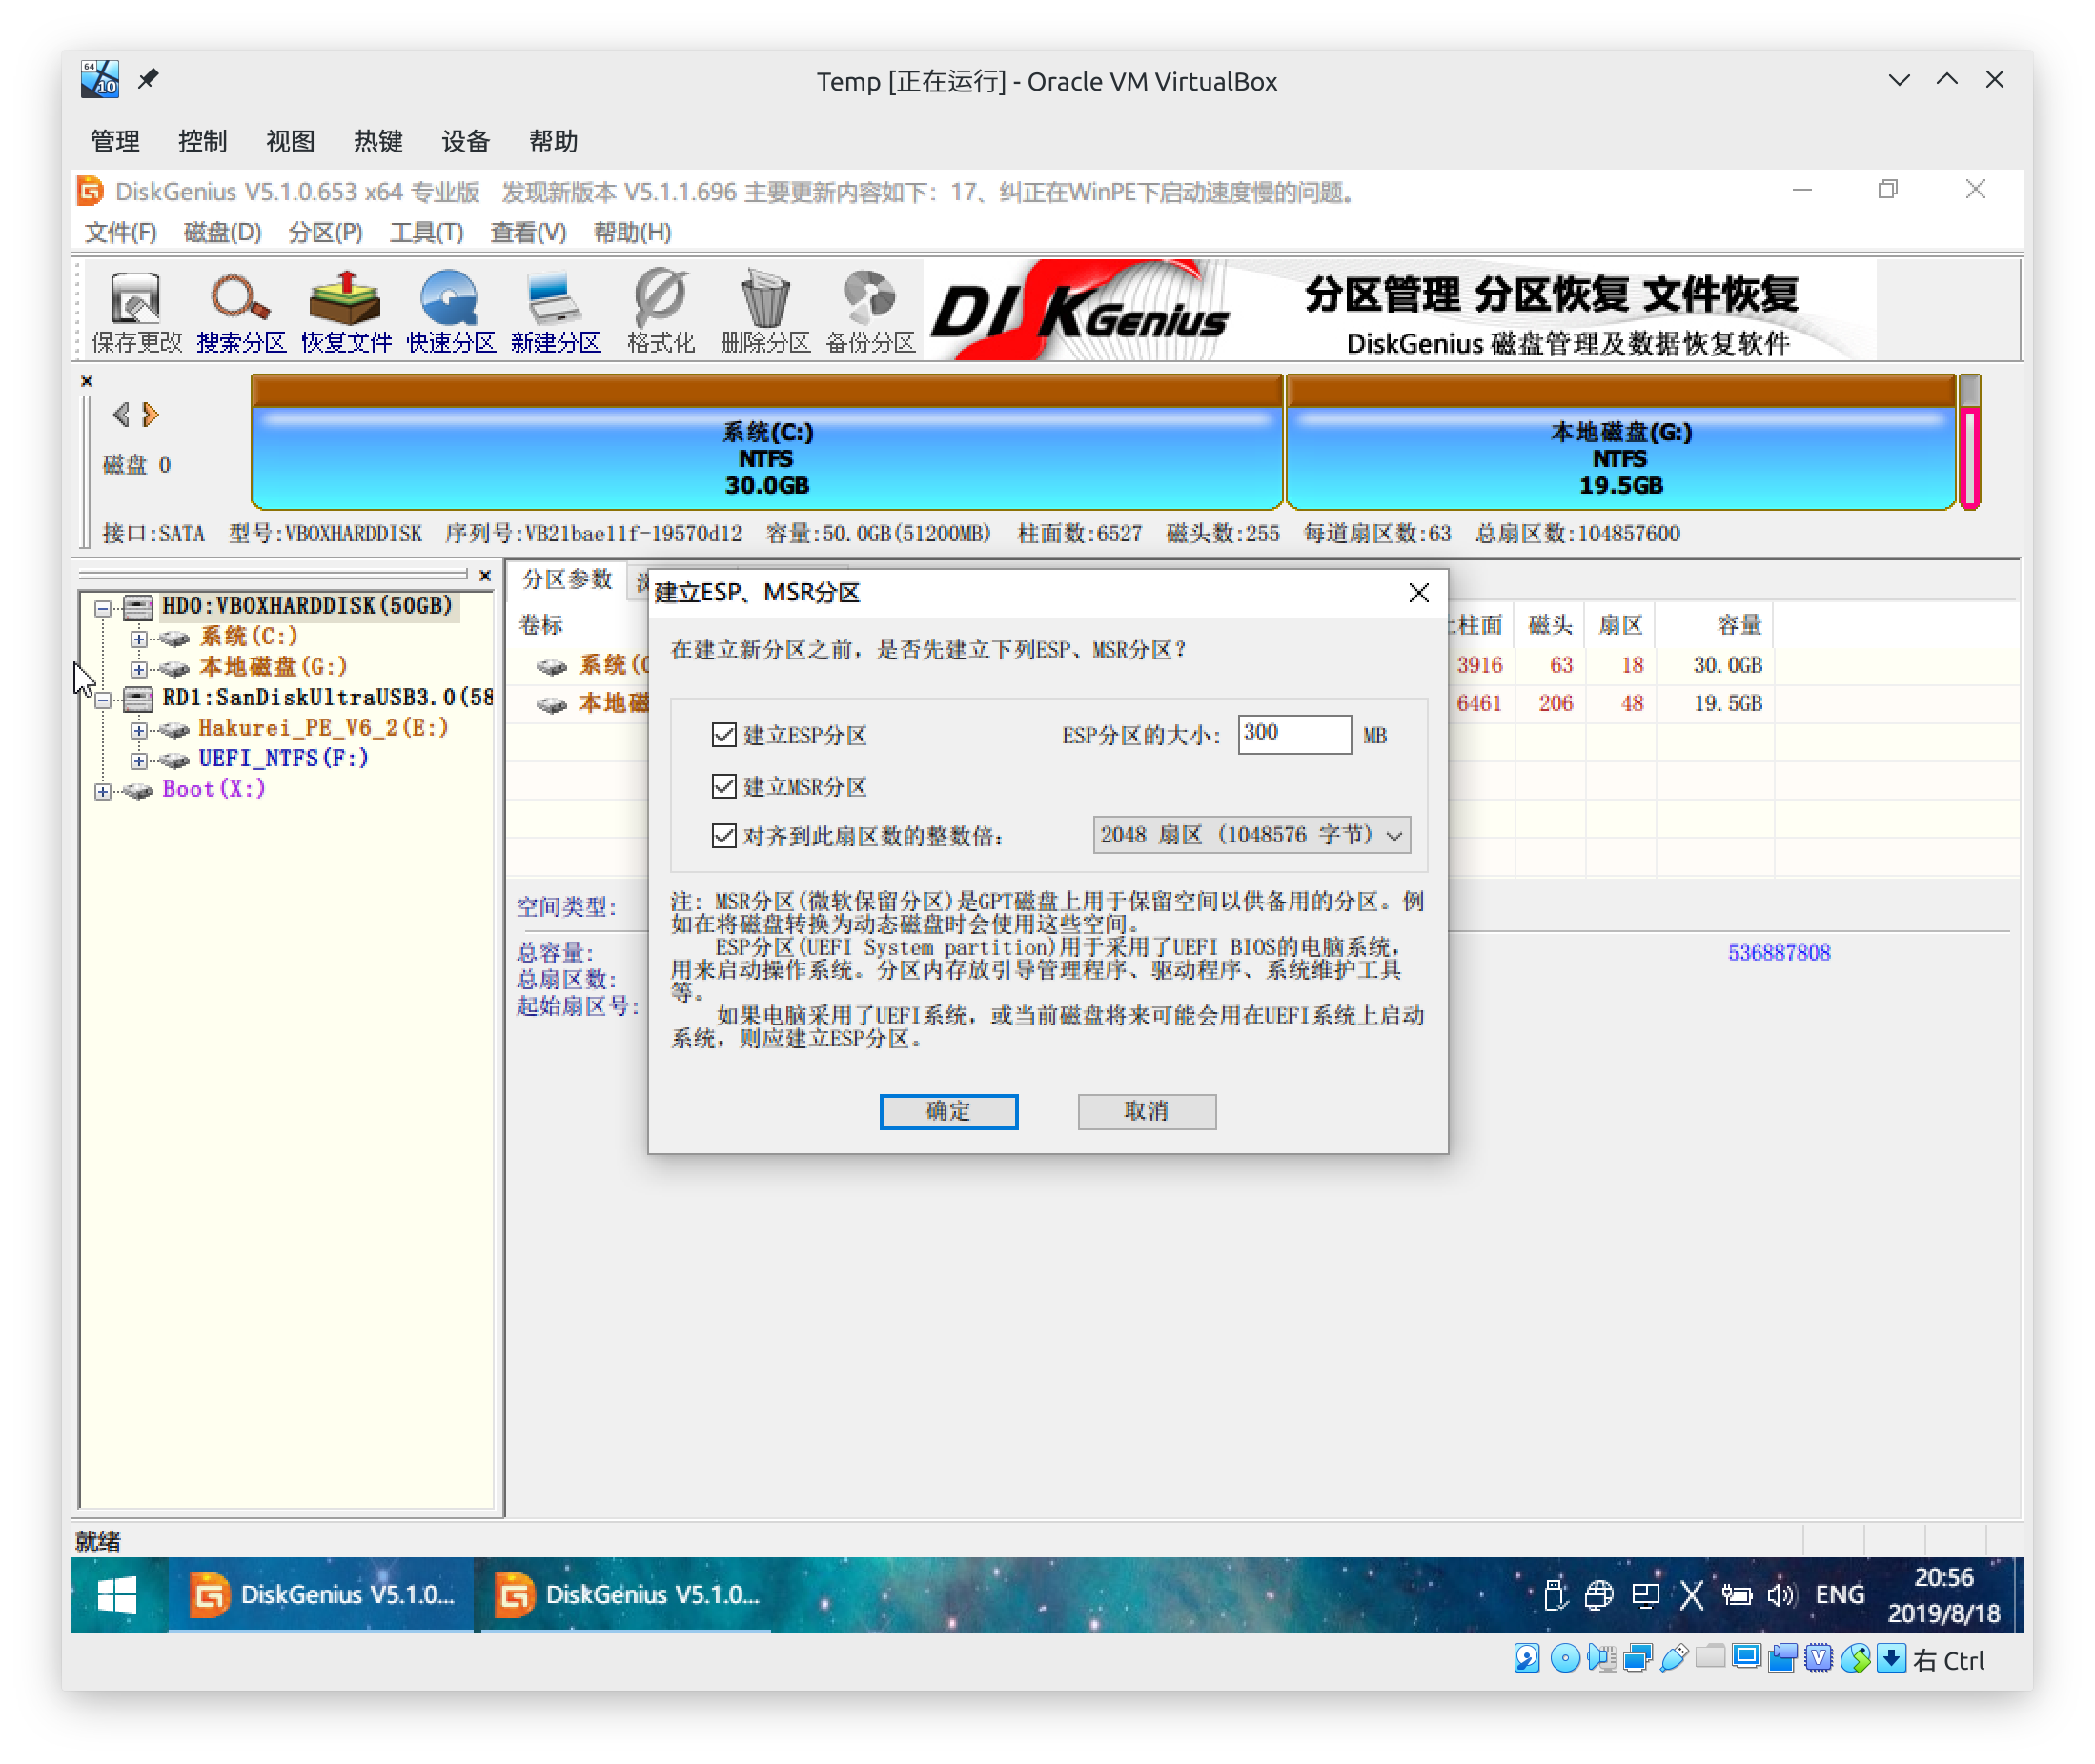Go to previous disk with left arrow
The height and width of the screenshot is (1764, 2095).
pos(121,414)
